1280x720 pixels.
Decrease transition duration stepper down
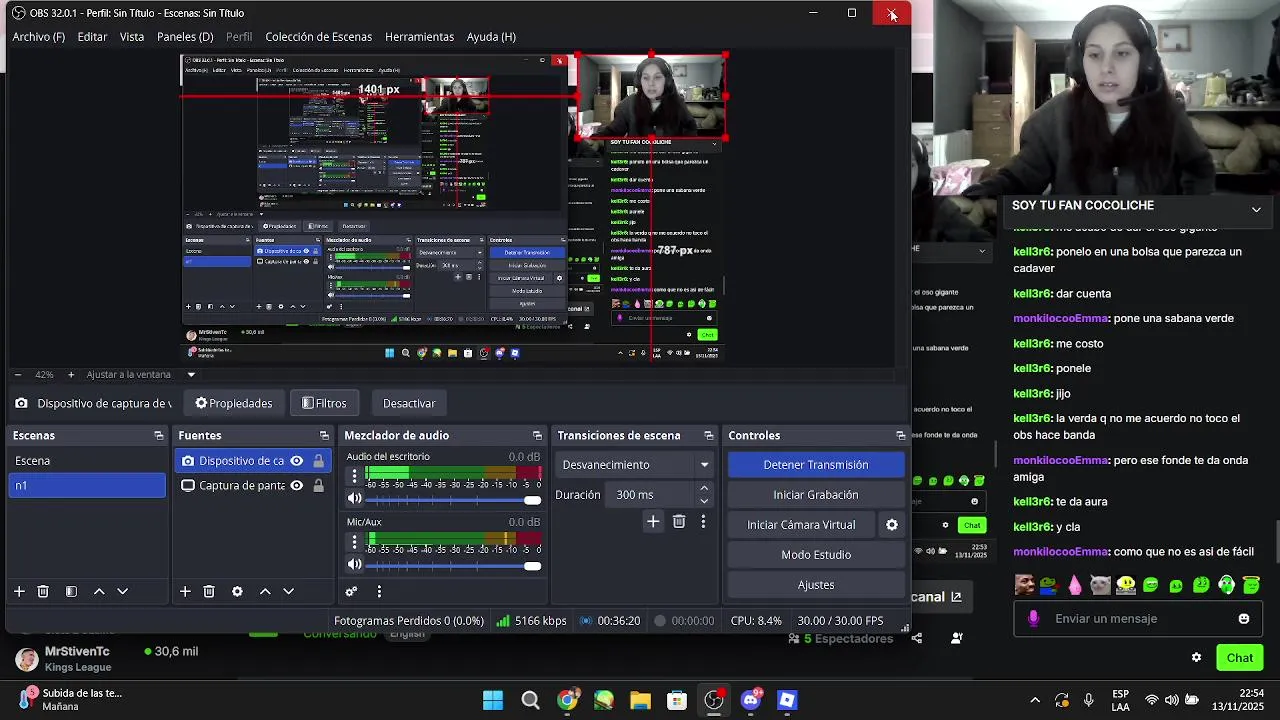click(x=704, y=500)
